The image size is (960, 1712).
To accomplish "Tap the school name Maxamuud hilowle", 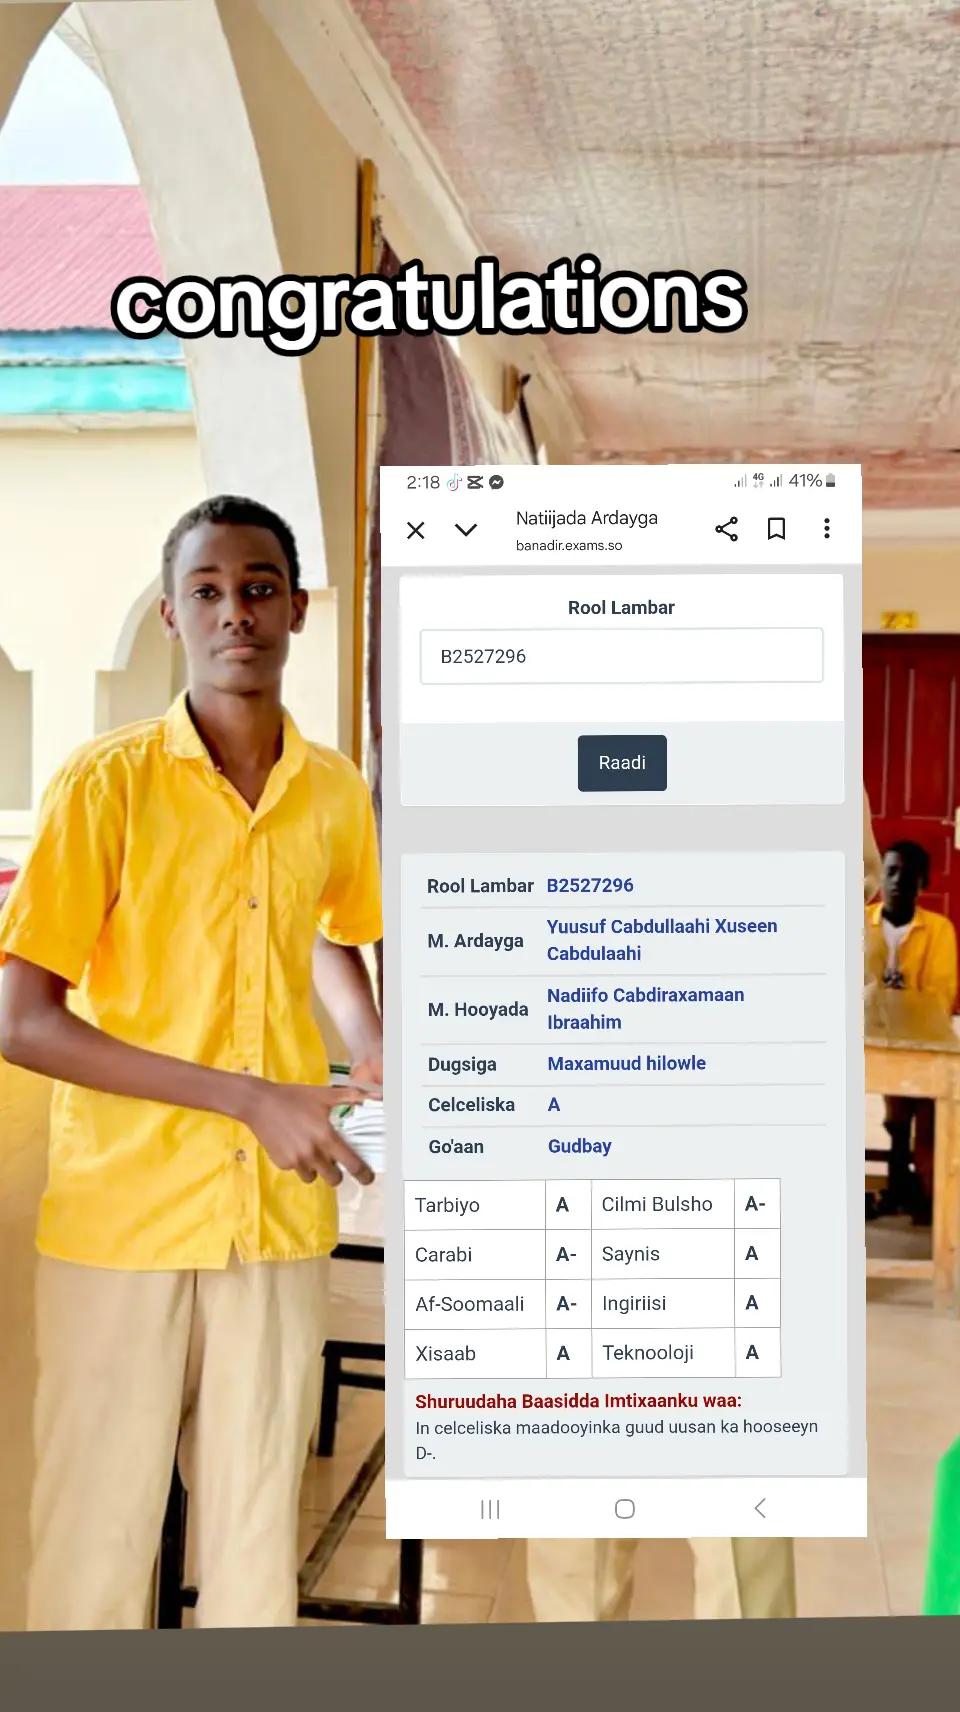I will click(627, 1063).
